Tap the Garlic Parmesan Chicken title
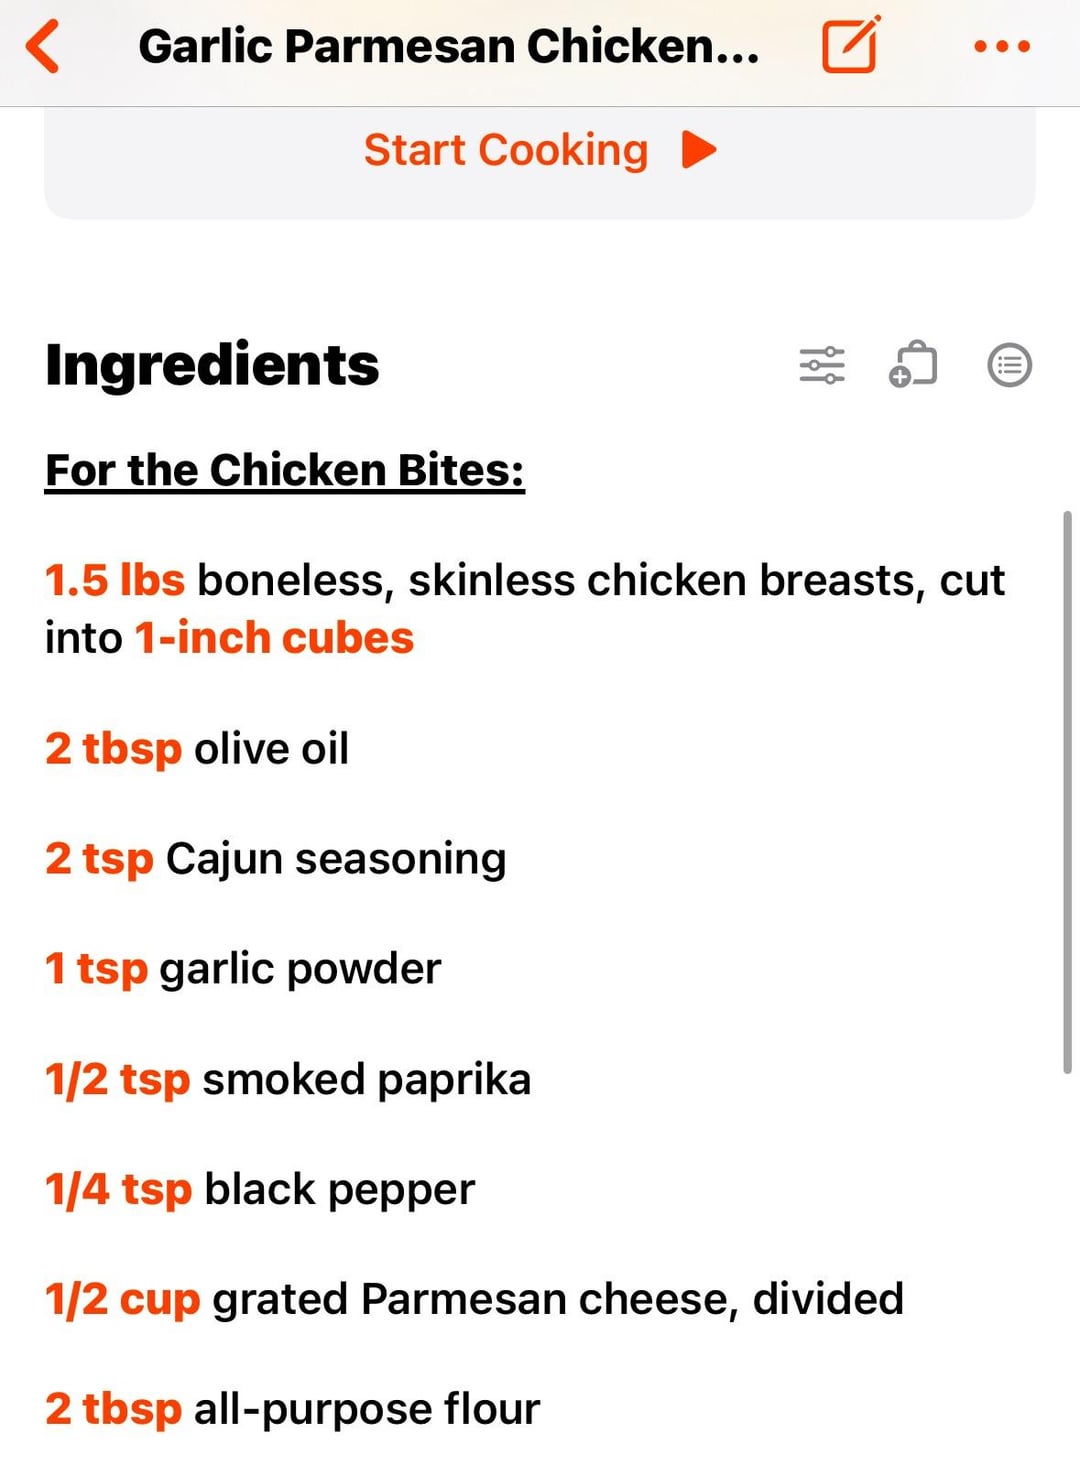1080x1476 pixels. pyautogui.click(x=448, y=47)
